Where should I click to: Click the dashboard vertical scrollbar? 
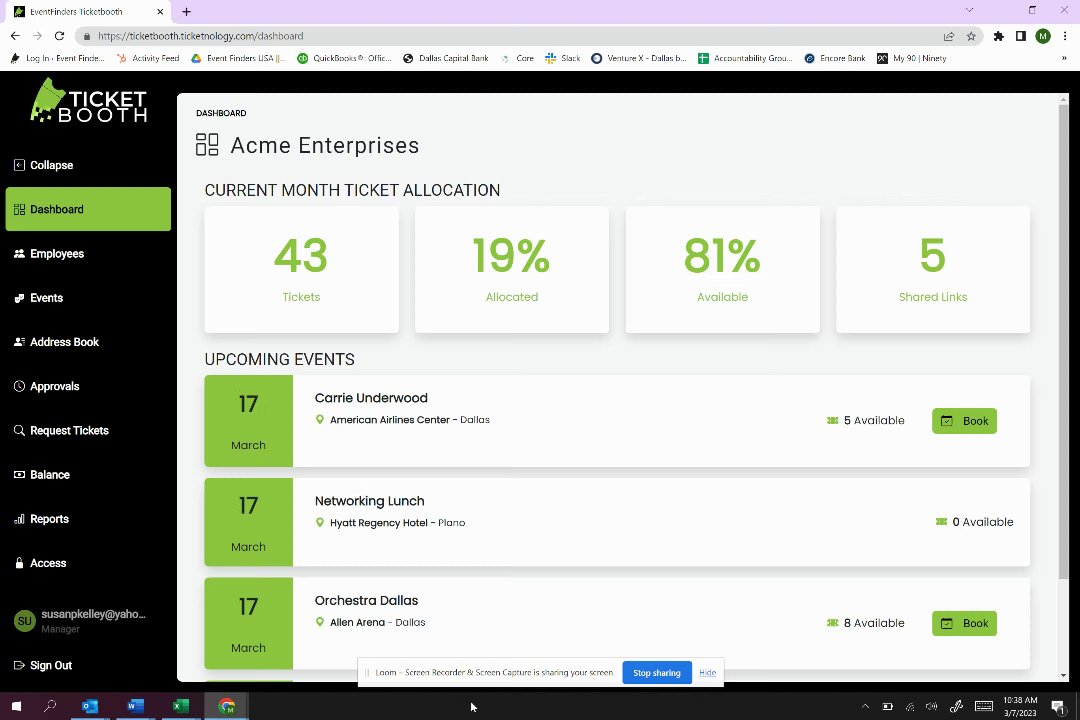pyautogui.click(x=1063, y=340)
